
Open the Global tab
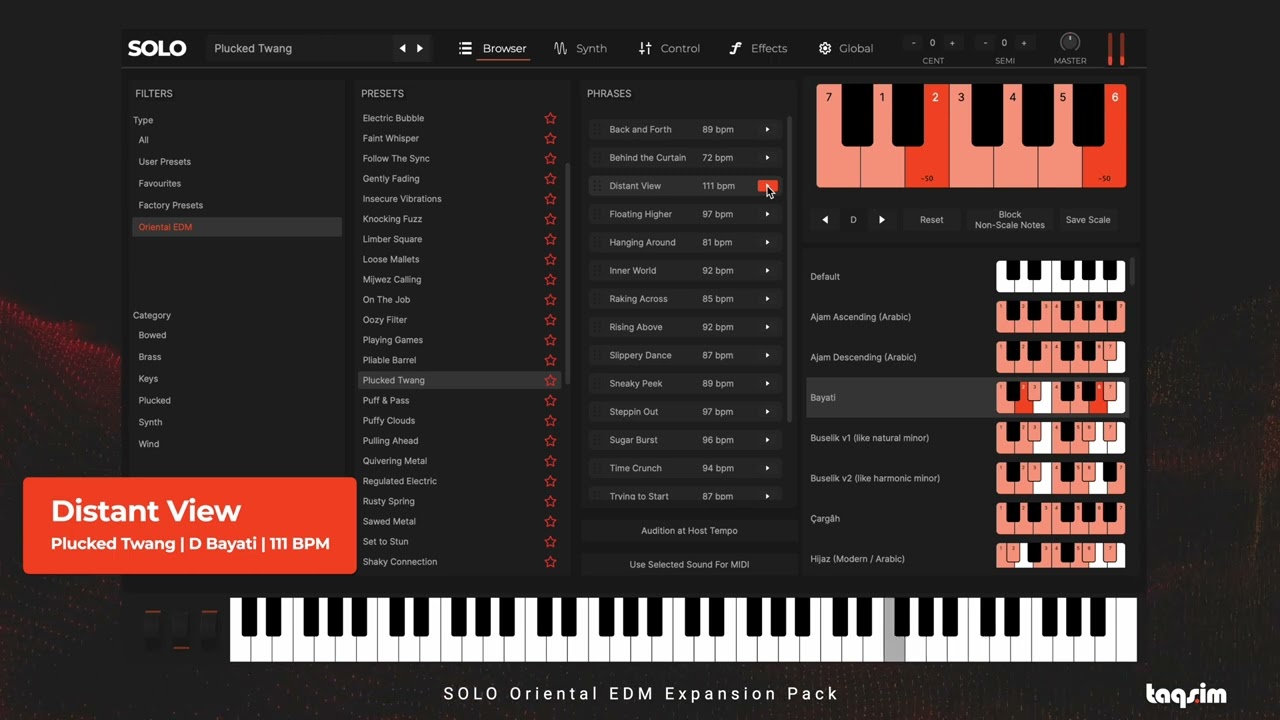(x=846, y=48)
